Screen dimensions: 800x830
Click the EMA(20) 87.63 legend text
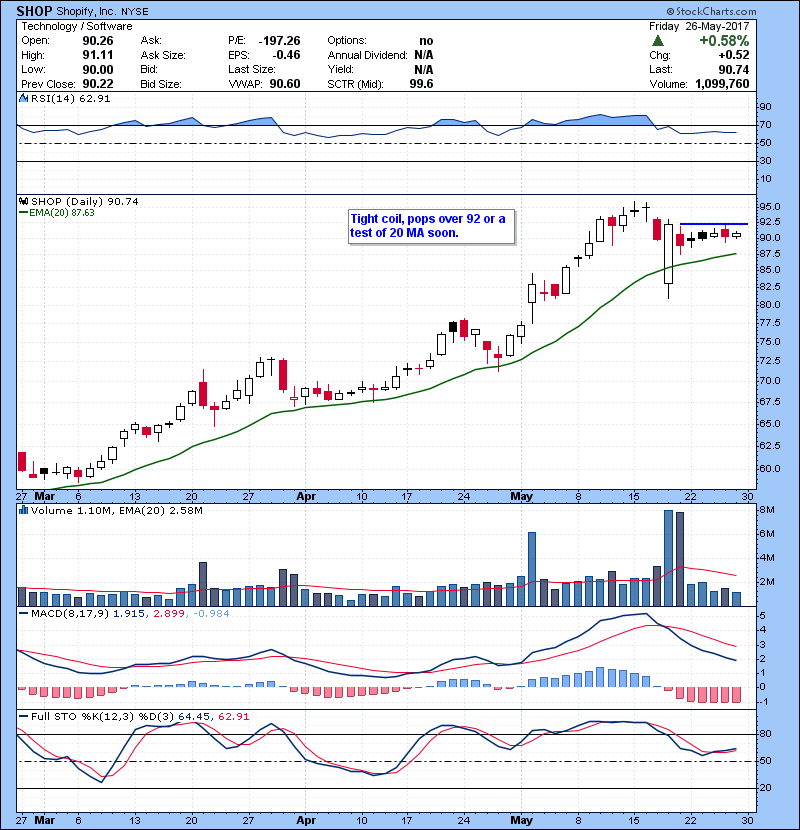coord(62,213)
